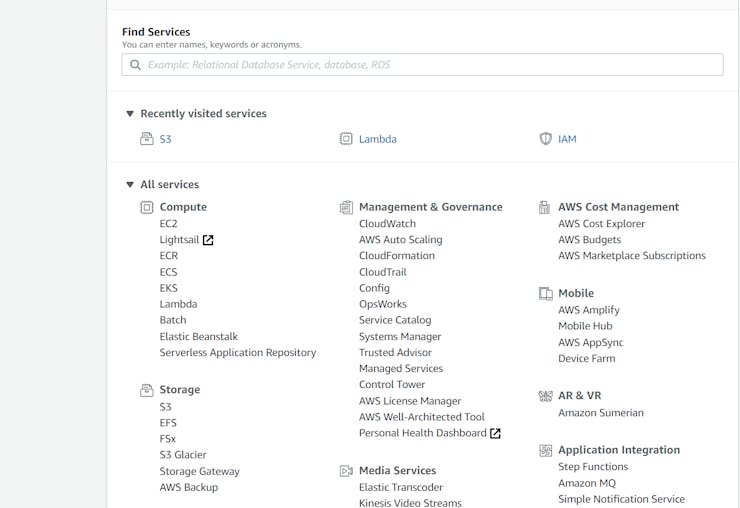Open Step Functions under Application Integration
Image resolution: width=740 pixels, height=508 pixels.
pyautogui.click(x=593, y=467)
